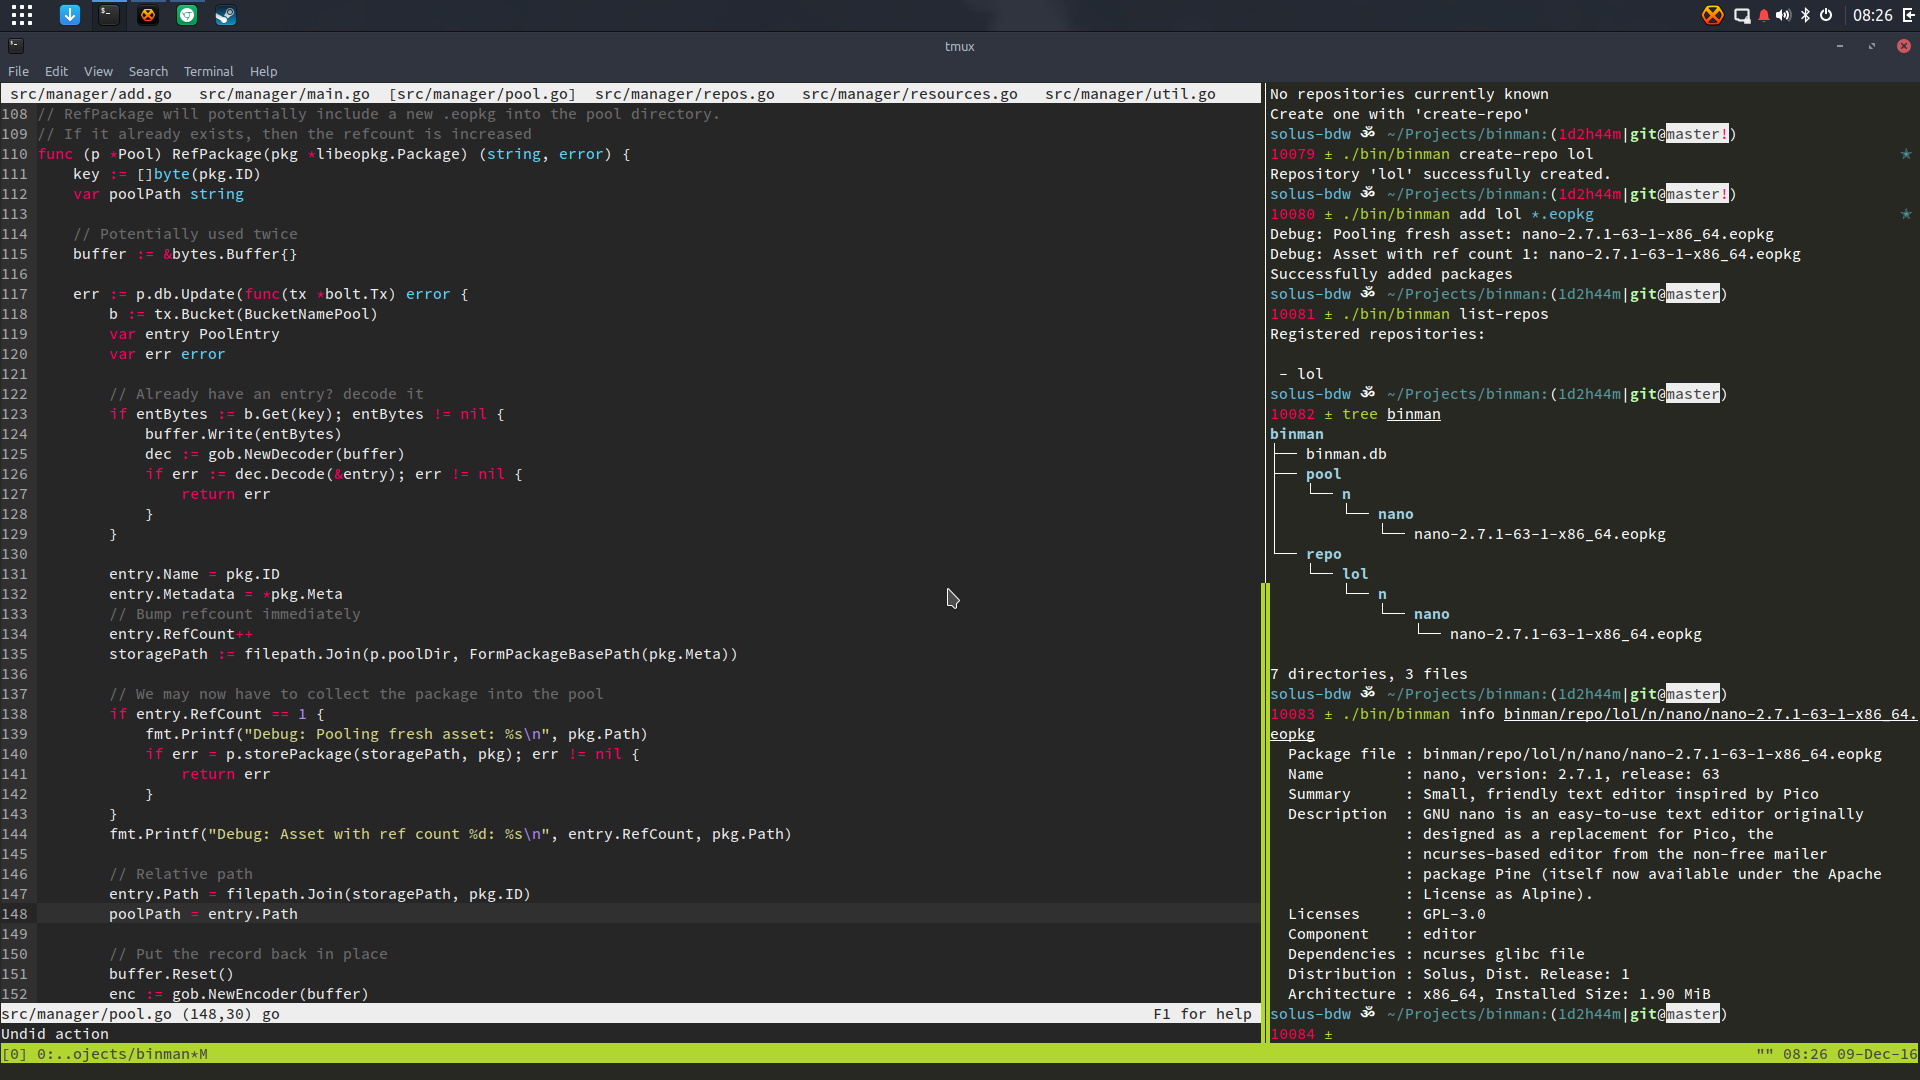
Task: Click the 'repo' directory in tree output
Action: [x=1323, y=554]
